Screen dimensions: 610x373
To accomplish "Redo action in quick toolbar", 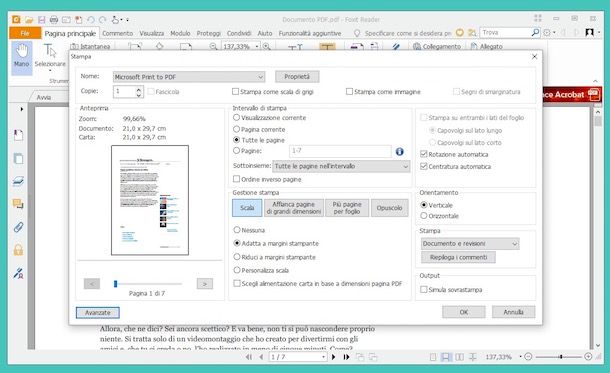I will click(103, 19).
